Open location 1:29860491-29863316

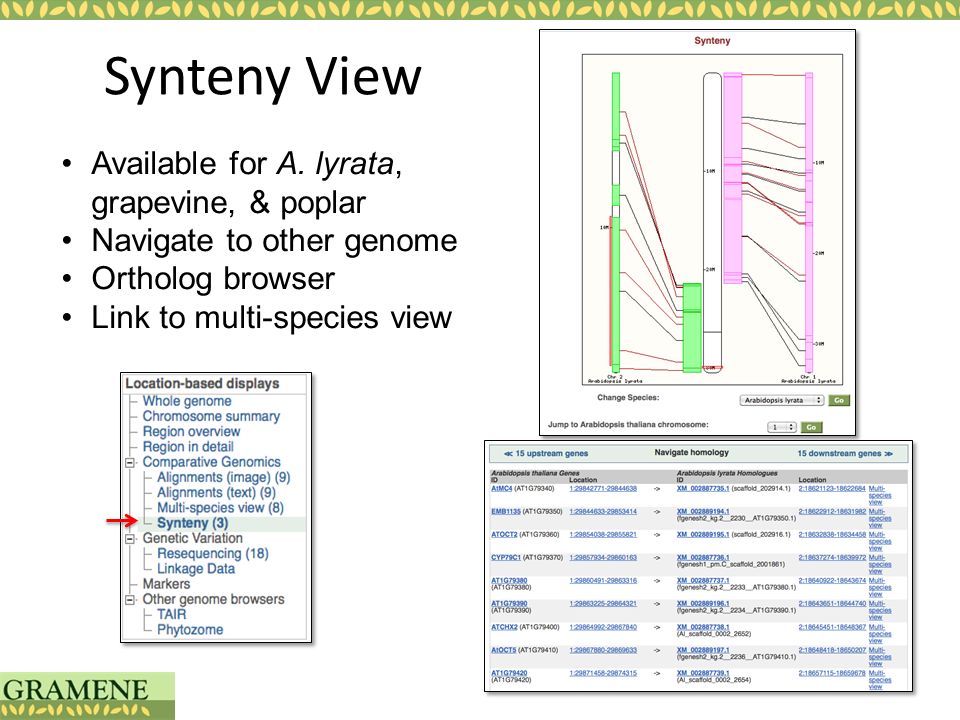[603, 580]
